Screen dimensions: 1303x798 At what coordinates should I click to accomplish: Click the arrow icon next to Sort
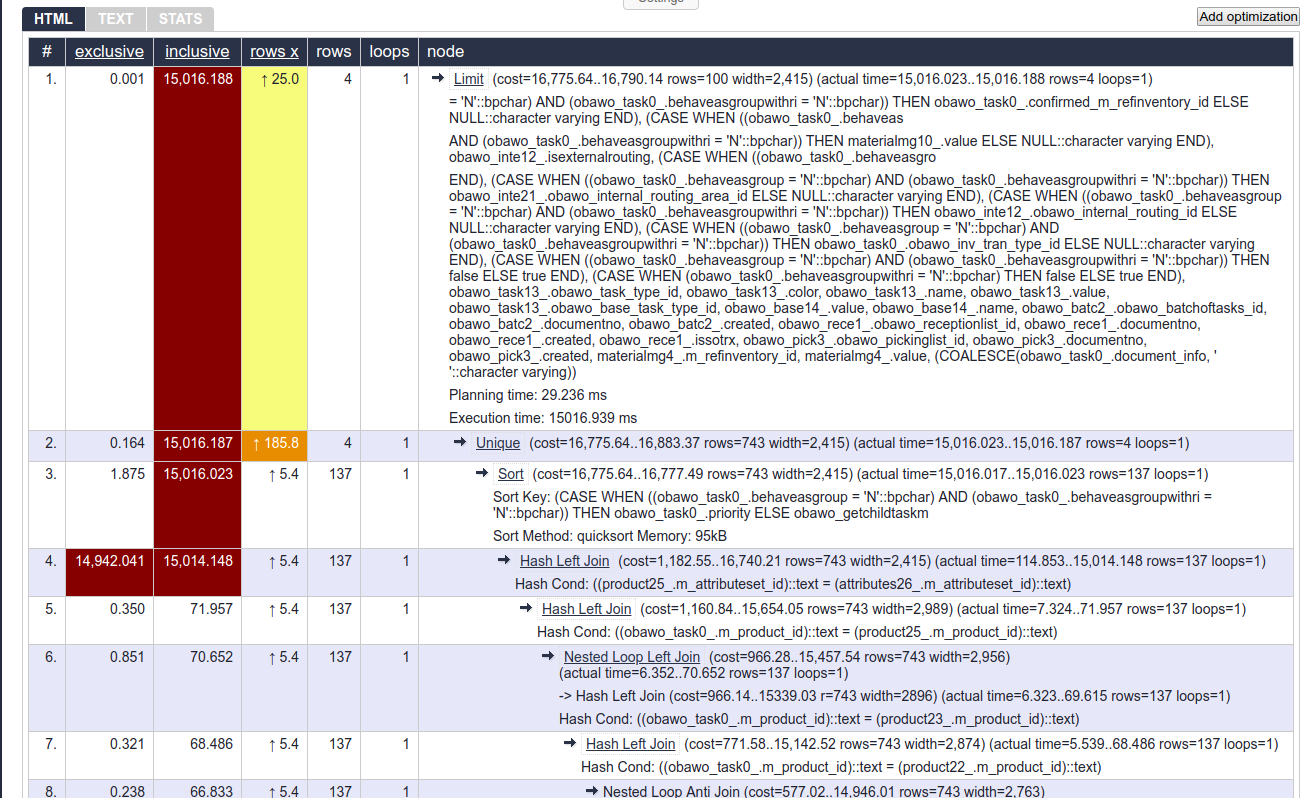click(482, 474)
